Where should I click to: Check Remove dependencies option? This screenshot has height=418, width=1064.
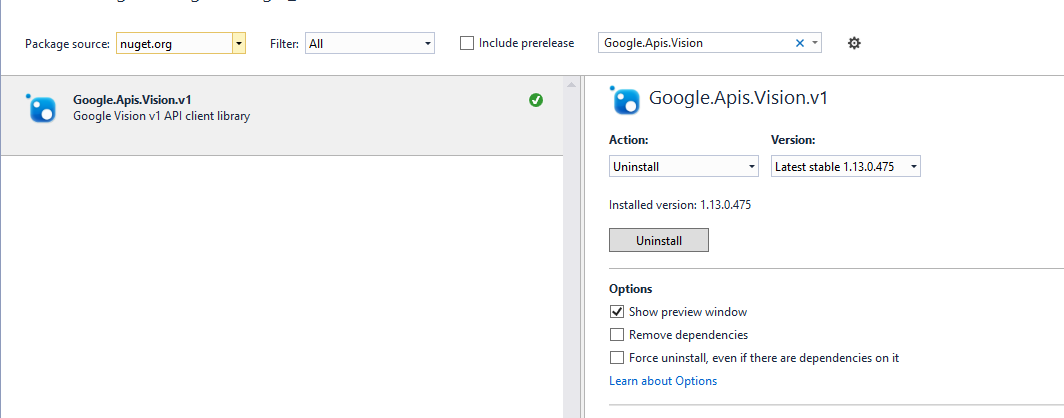(x=617, y=335)
